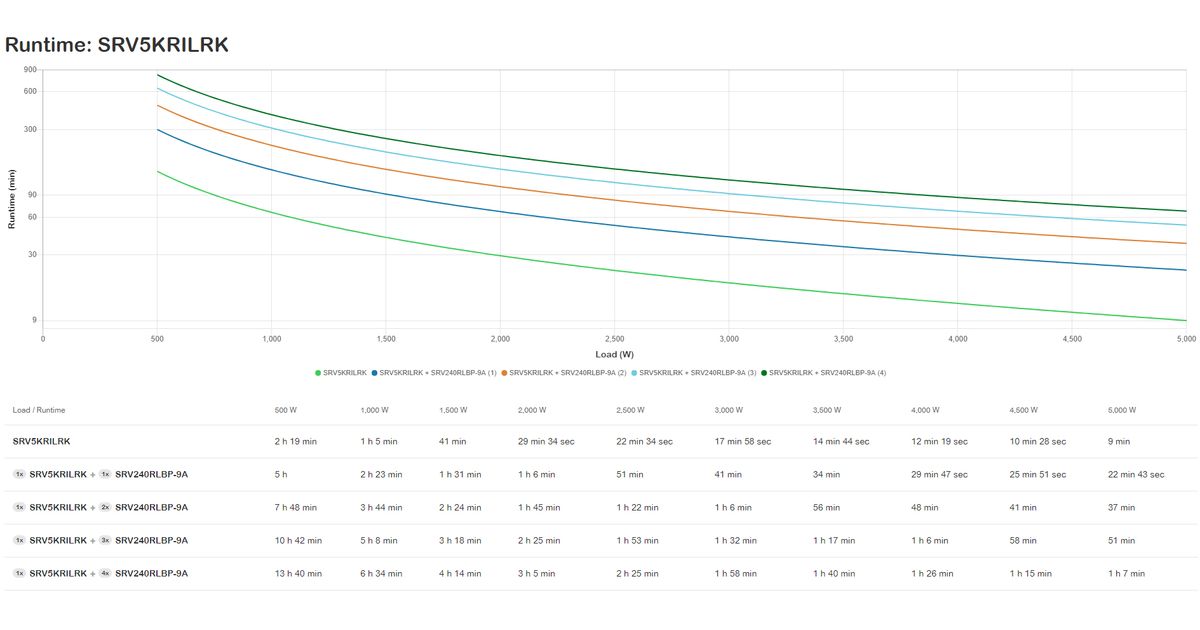Click the 3x badge before SRV240RLBP-9A

[x=105, y=541]
